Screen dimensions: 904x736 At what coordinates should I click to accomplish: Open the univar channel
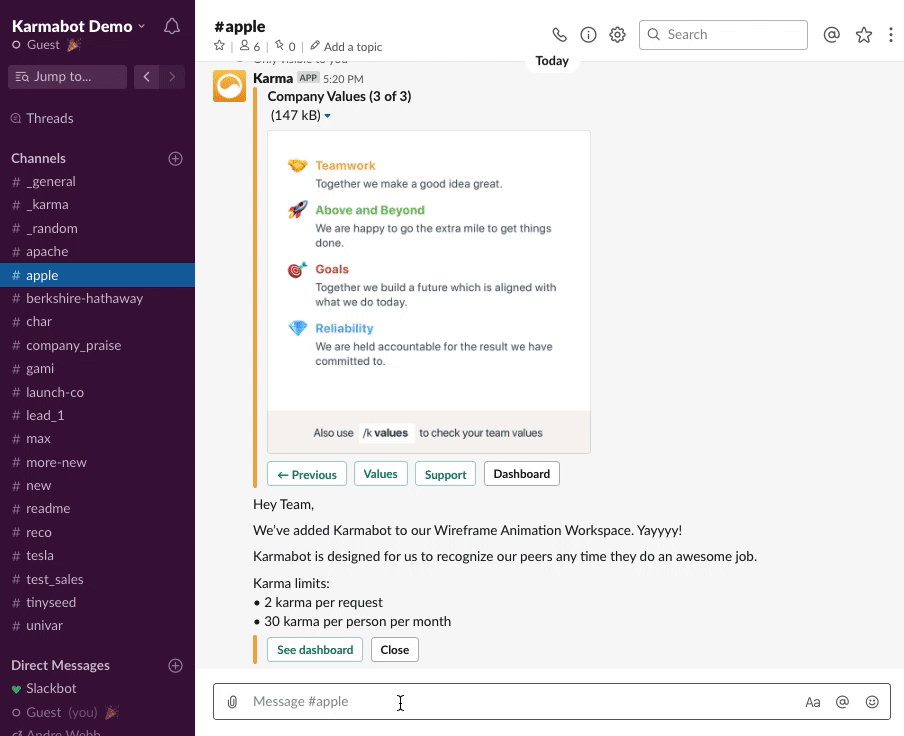pos(97,625)
